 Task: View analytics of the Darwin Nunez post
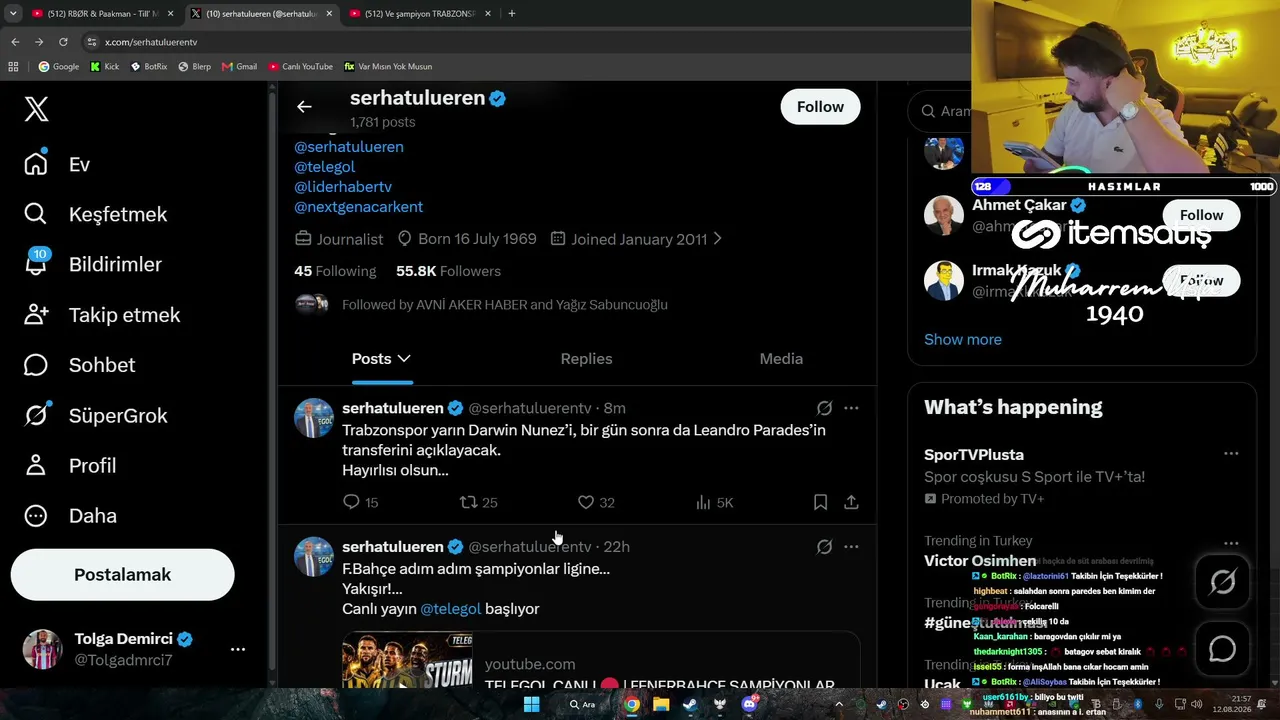point(703,502)
